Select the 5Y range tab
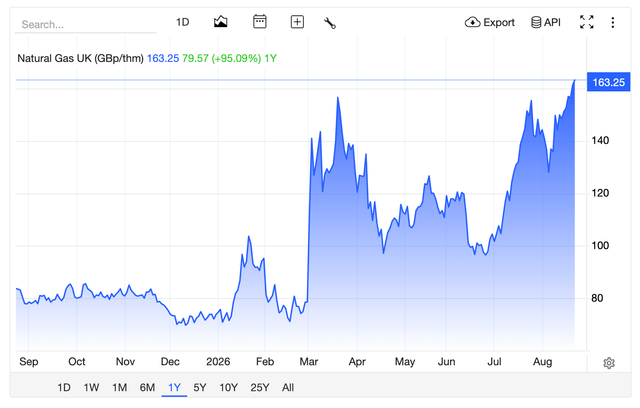The height and width of the screenshot is (408, 640). [x=200, y=387]
